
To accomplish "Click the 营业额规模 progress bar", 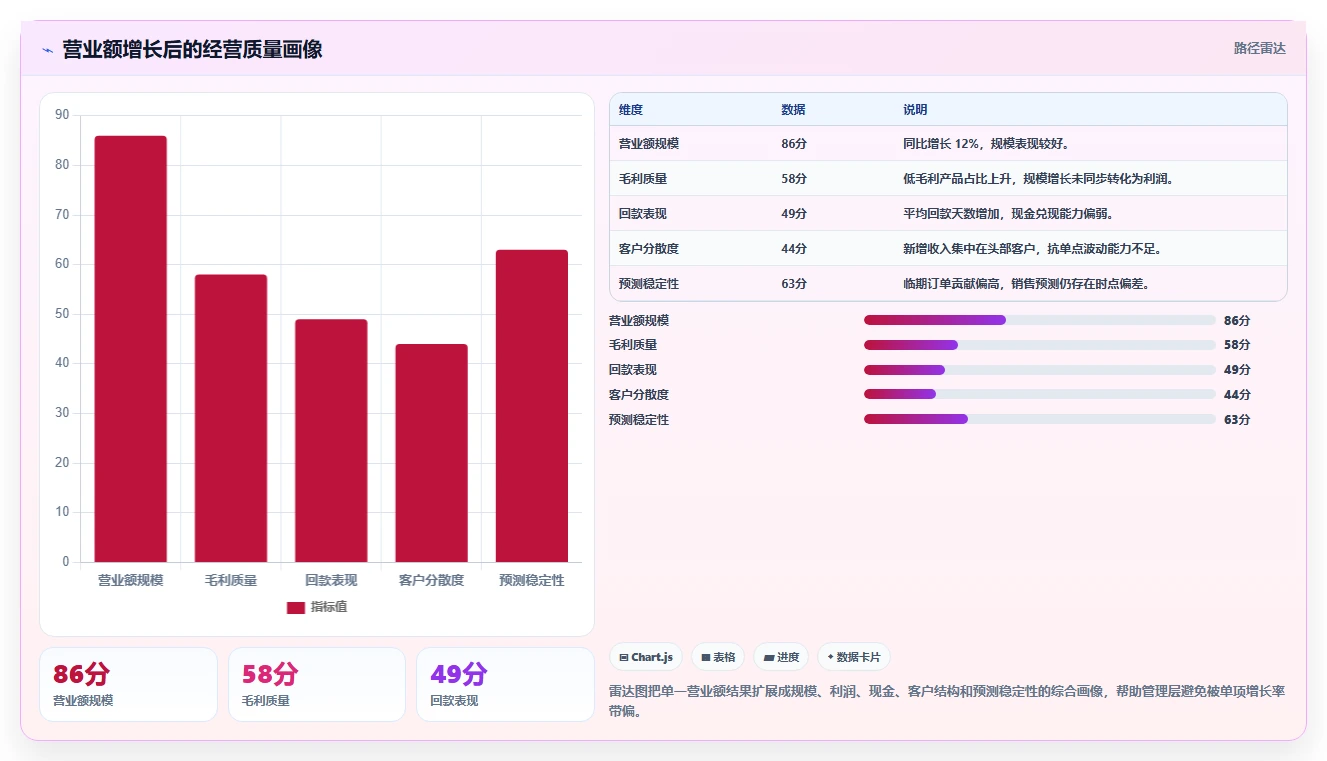I will [x=1040, y=320].
